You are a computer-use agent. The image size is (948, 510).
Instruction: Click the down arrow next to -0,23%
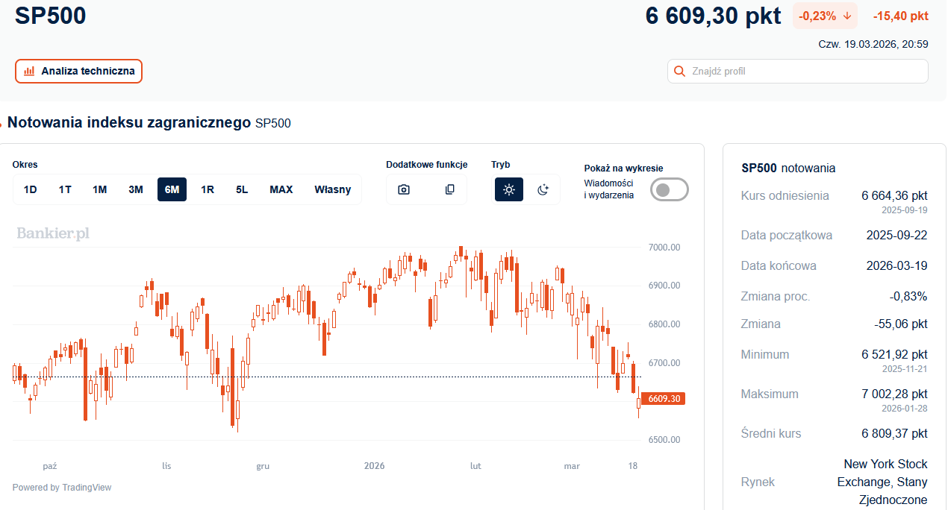pos(847,16)
